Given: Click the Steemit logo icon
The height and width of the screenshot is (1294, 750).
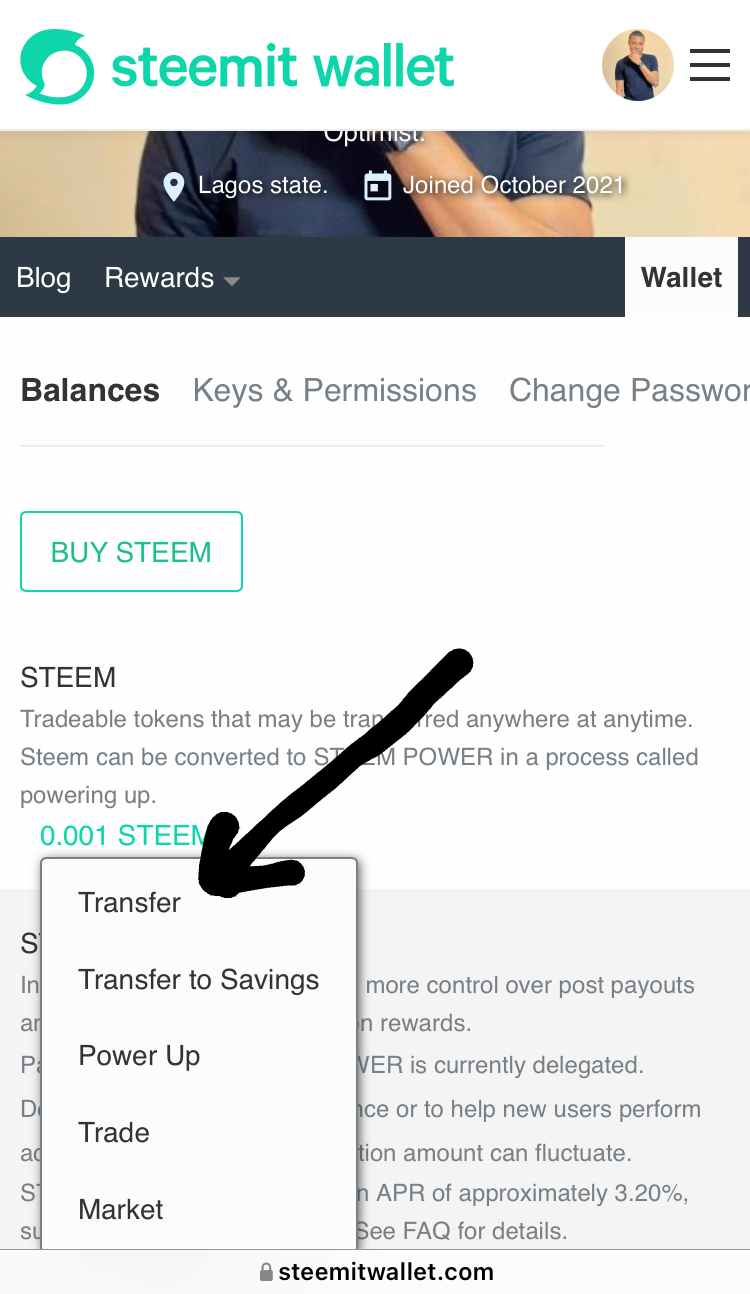Looking at the screenshot, I should pyautogui.click(x=57, y=66).
